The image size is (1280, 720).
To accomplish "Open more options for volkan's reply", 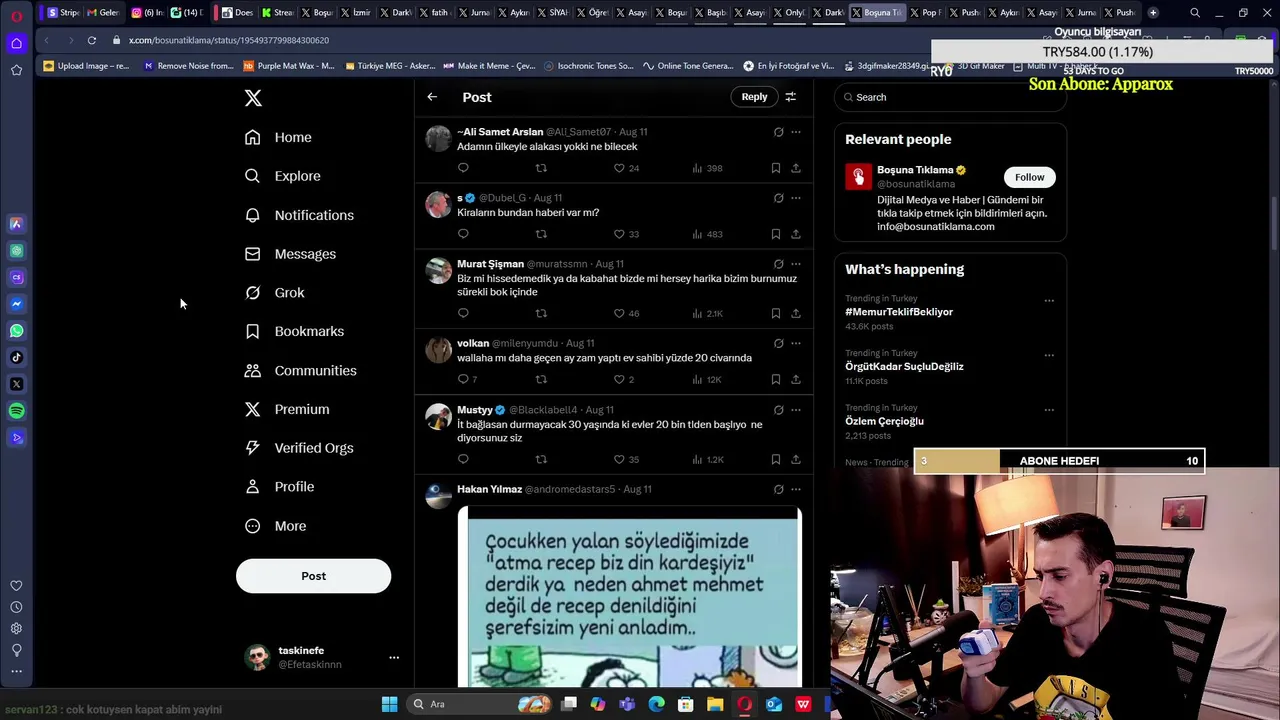I will tap(796, 343).
